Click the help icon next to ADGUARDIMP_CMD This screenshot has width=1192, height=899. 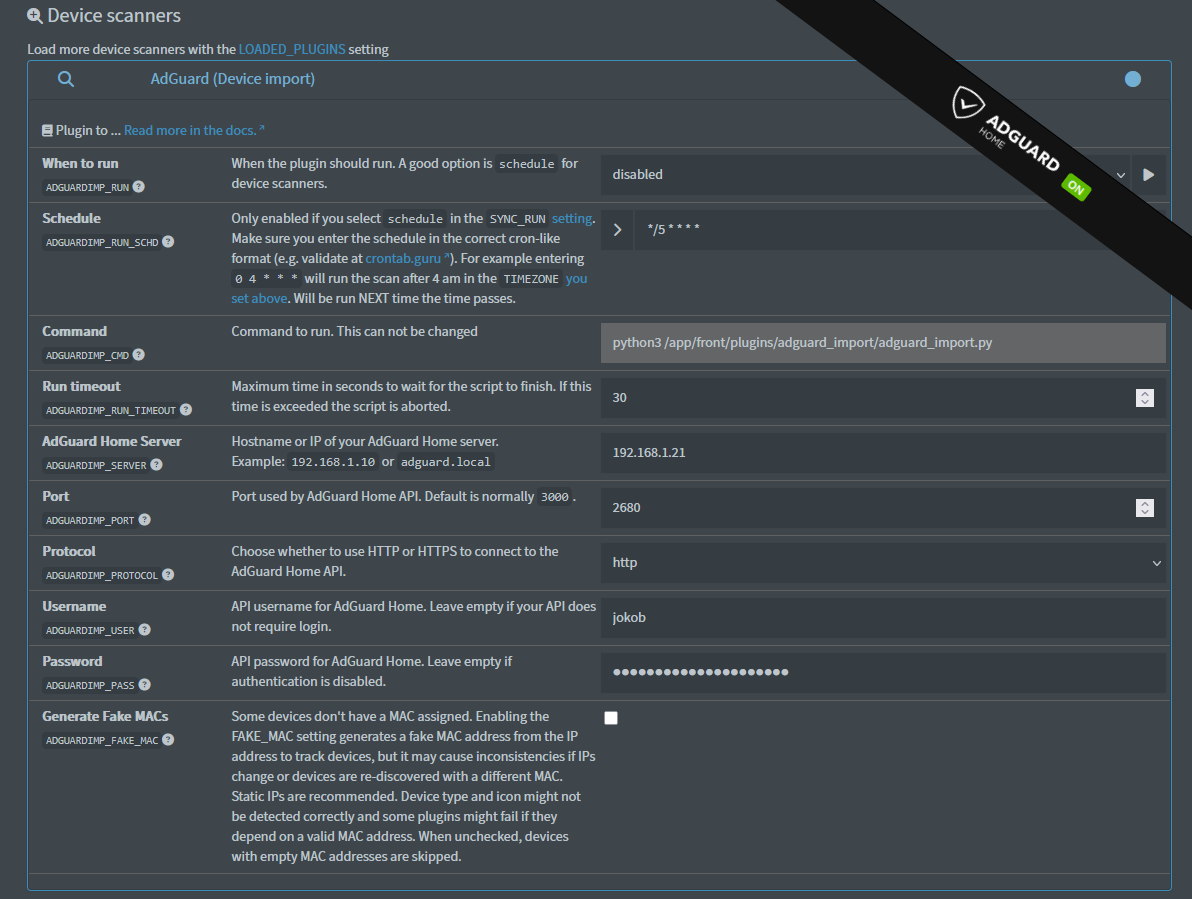pos(138,355)
